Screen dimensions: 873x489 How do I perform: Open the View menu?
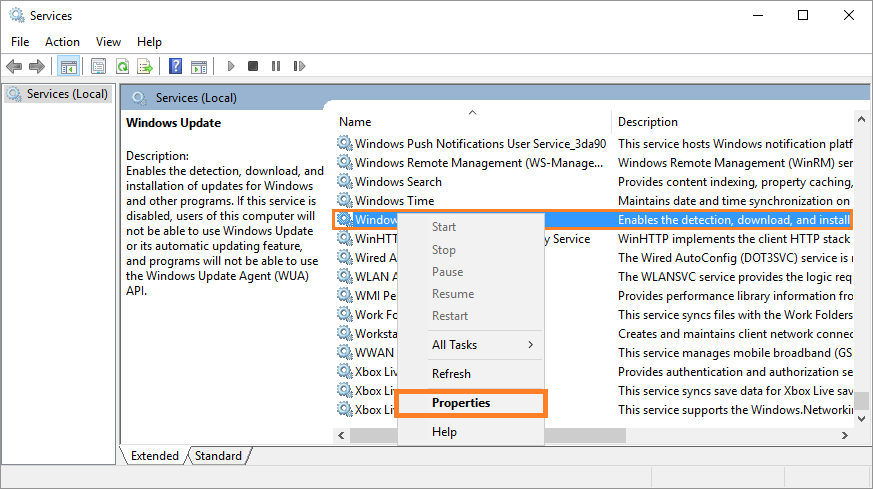pyautogui.click(x=108, y=42)
